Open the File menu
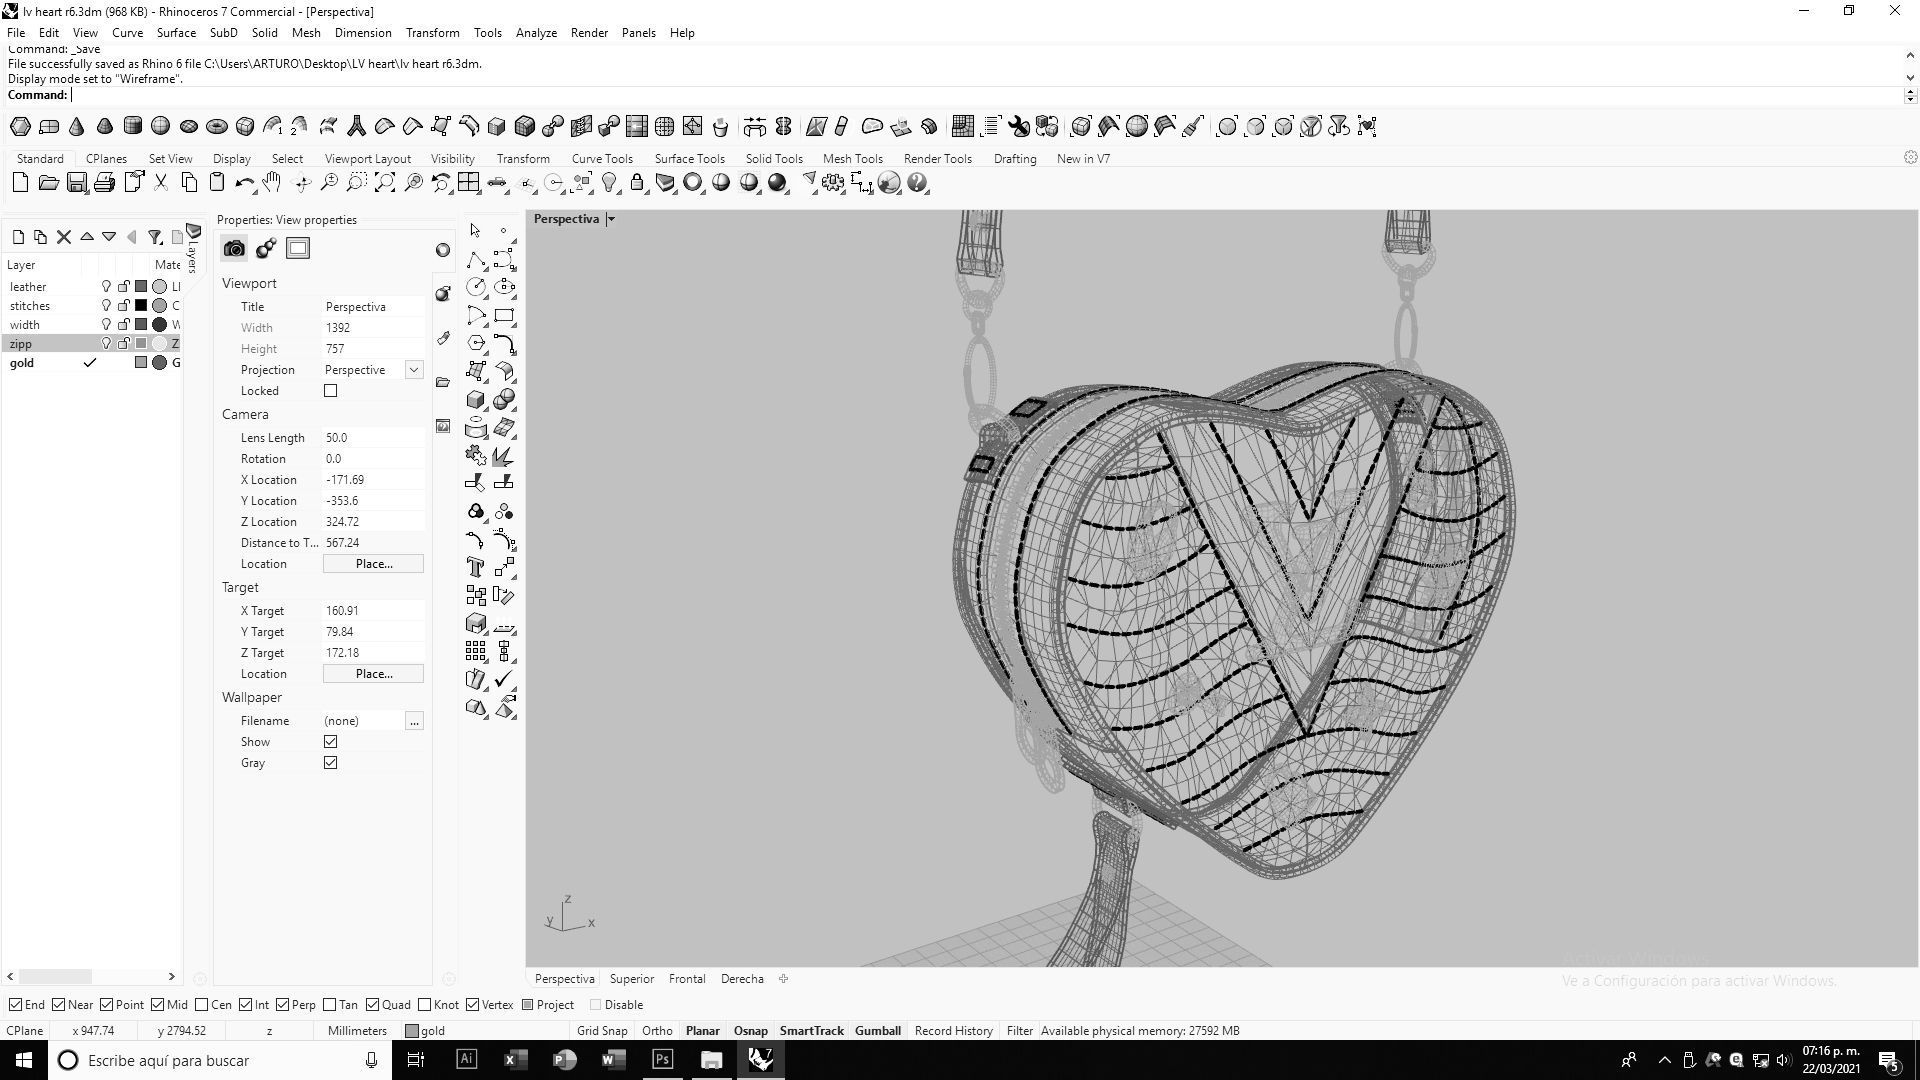 [x=16, y=33]
